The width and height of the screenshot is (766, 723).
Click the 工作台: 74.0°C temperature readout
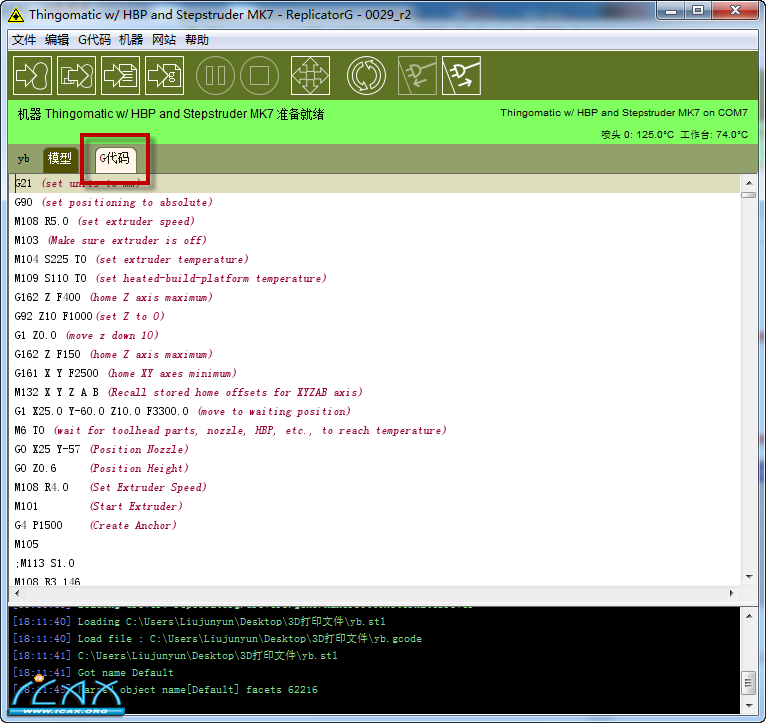click(714, 135)
